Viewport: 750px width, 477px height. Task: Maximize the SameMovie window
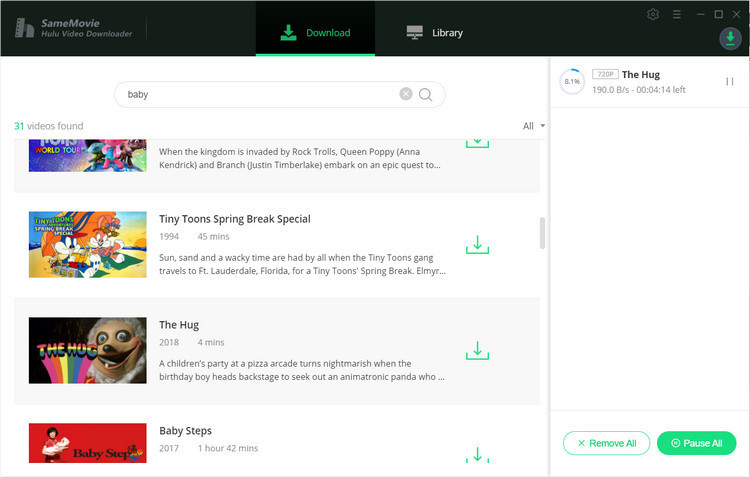[x=718, y=14]
